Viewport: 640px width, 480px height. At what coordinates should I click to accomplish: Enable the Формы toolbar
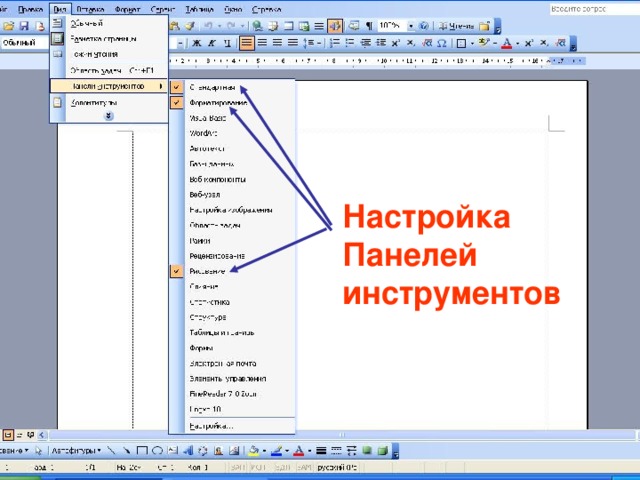coord(232,348)
